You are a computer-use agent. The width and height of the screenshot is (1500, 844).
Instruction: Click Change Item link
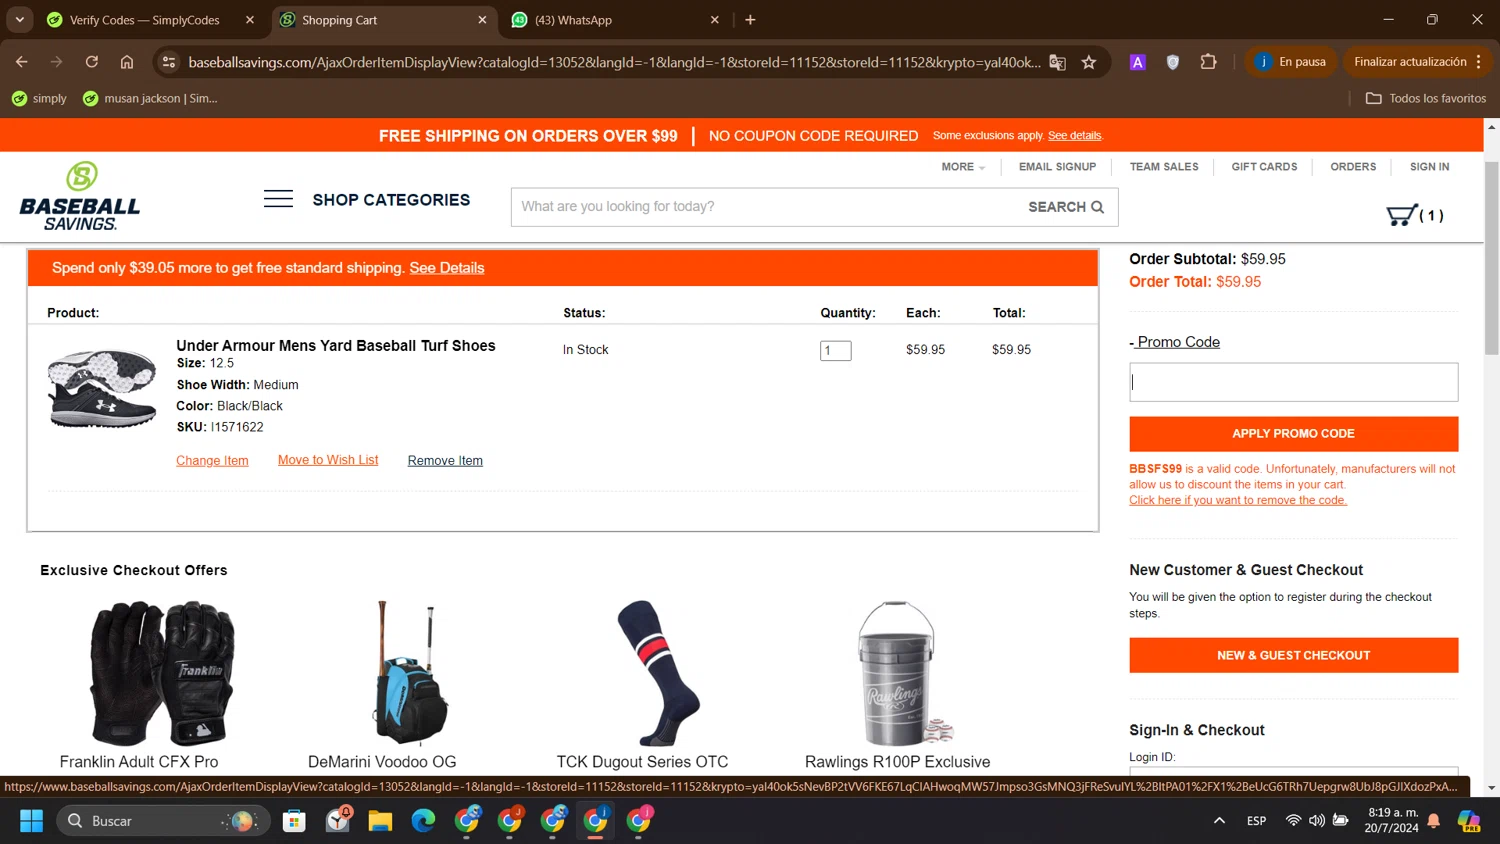point(212,461)
